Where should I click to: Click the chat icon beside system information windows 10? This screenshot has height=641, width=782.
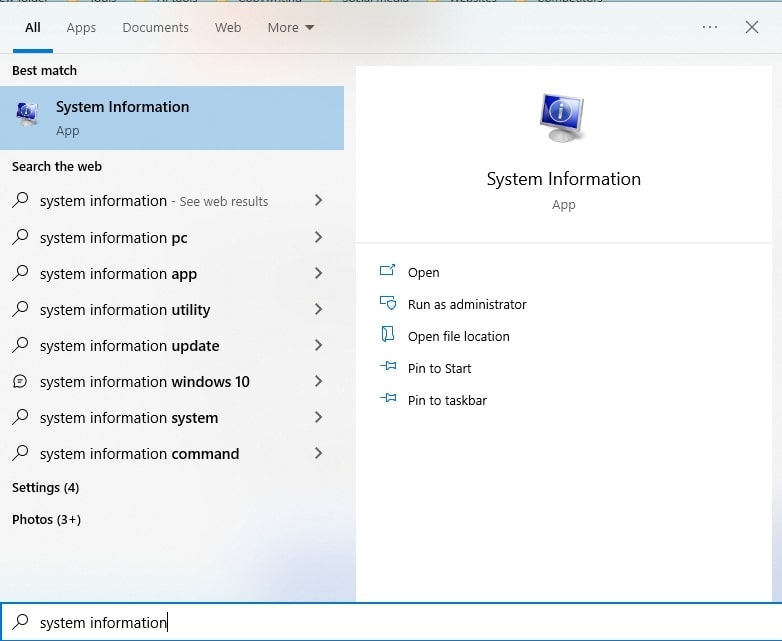tap(20, 382)
